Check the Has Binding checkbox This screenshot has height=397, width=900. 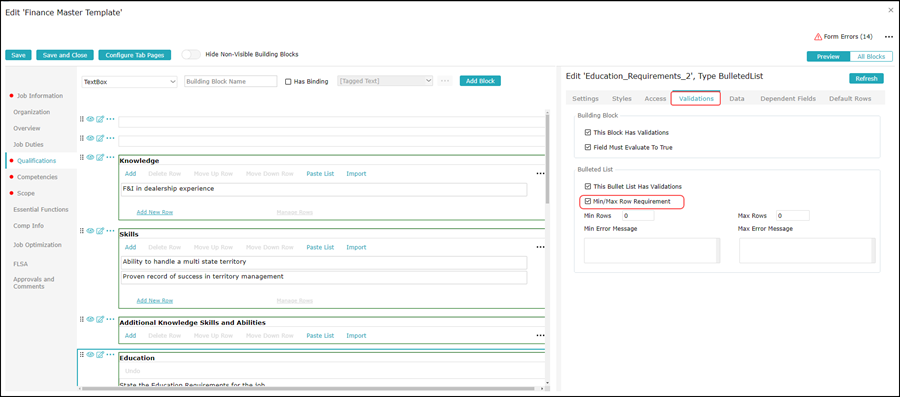[289, 81]
